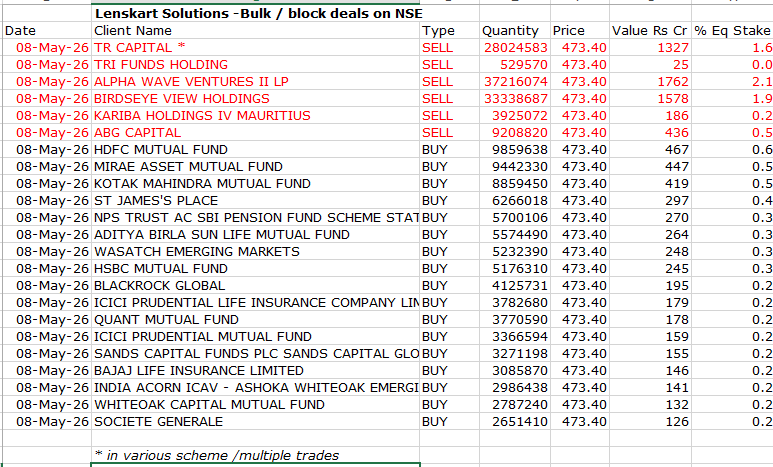Select 'SANDS CAPITAL FUNDS PLC' cell

(255, 354)
